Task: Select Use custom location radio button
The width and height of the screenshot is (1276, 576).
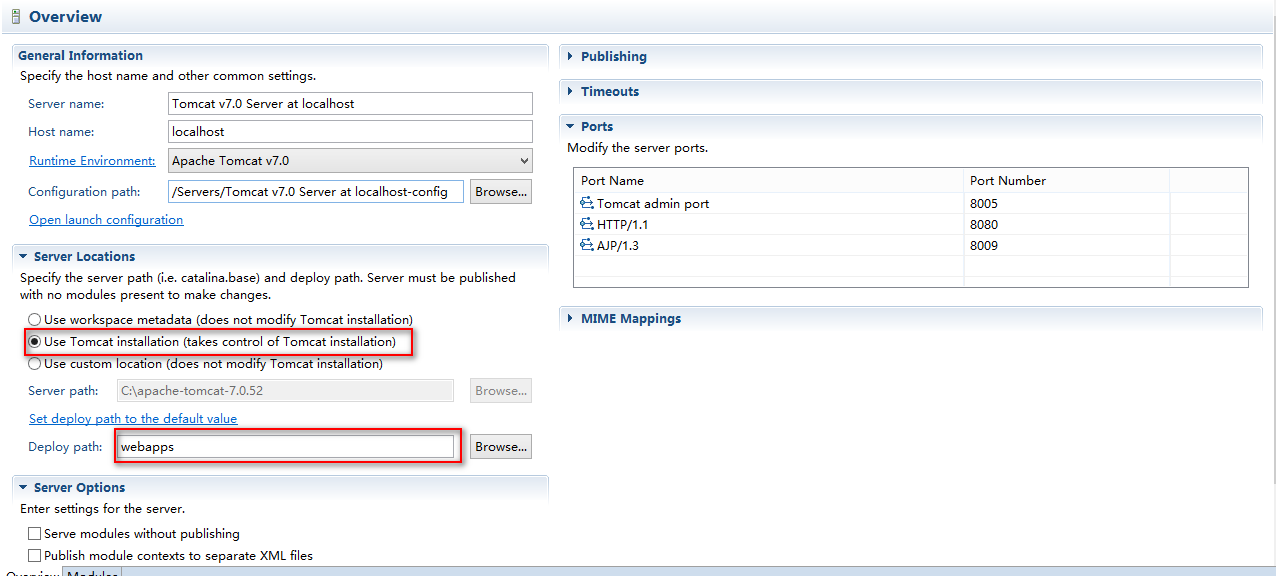Action: 35,364
